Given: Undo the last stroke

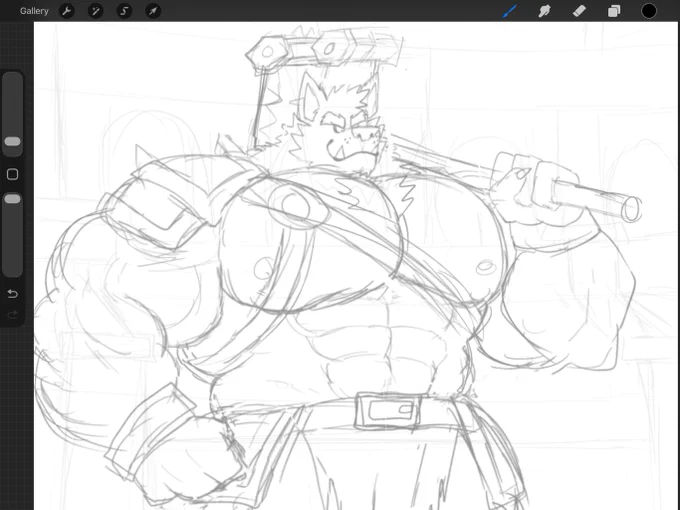Looking at the screenshot, I should coord(13,294).
